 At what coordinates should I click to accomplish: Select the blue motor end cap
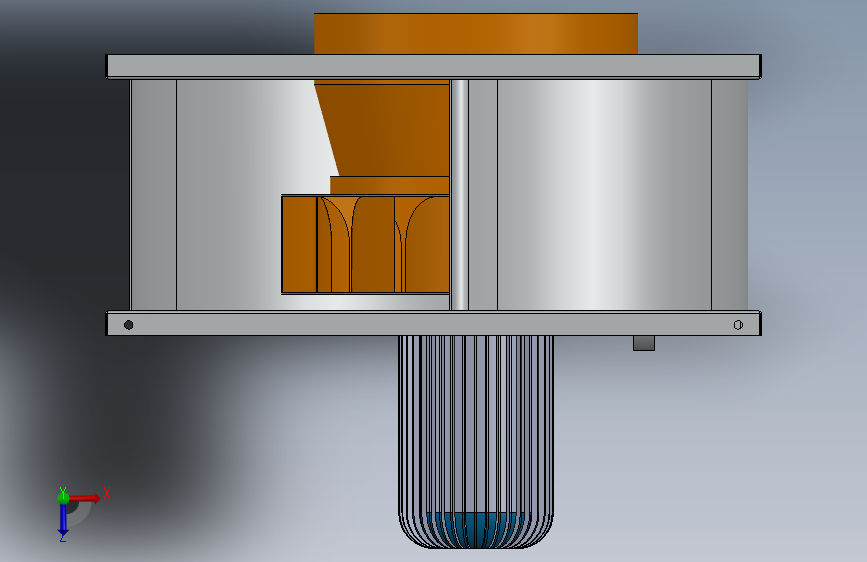coord(476,529)
